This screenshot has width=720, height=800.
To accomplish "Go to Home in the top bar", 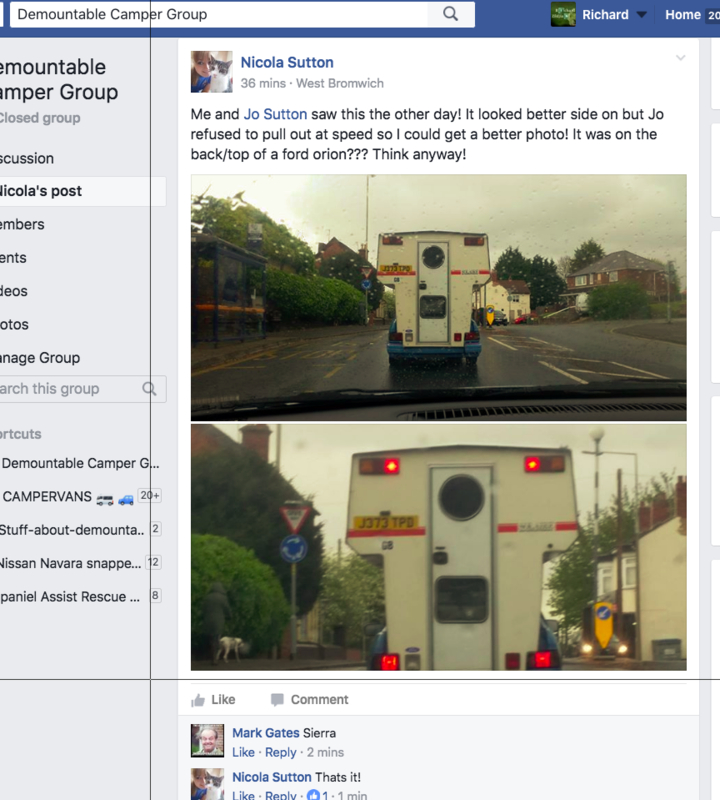I will [x=682, y=15].
